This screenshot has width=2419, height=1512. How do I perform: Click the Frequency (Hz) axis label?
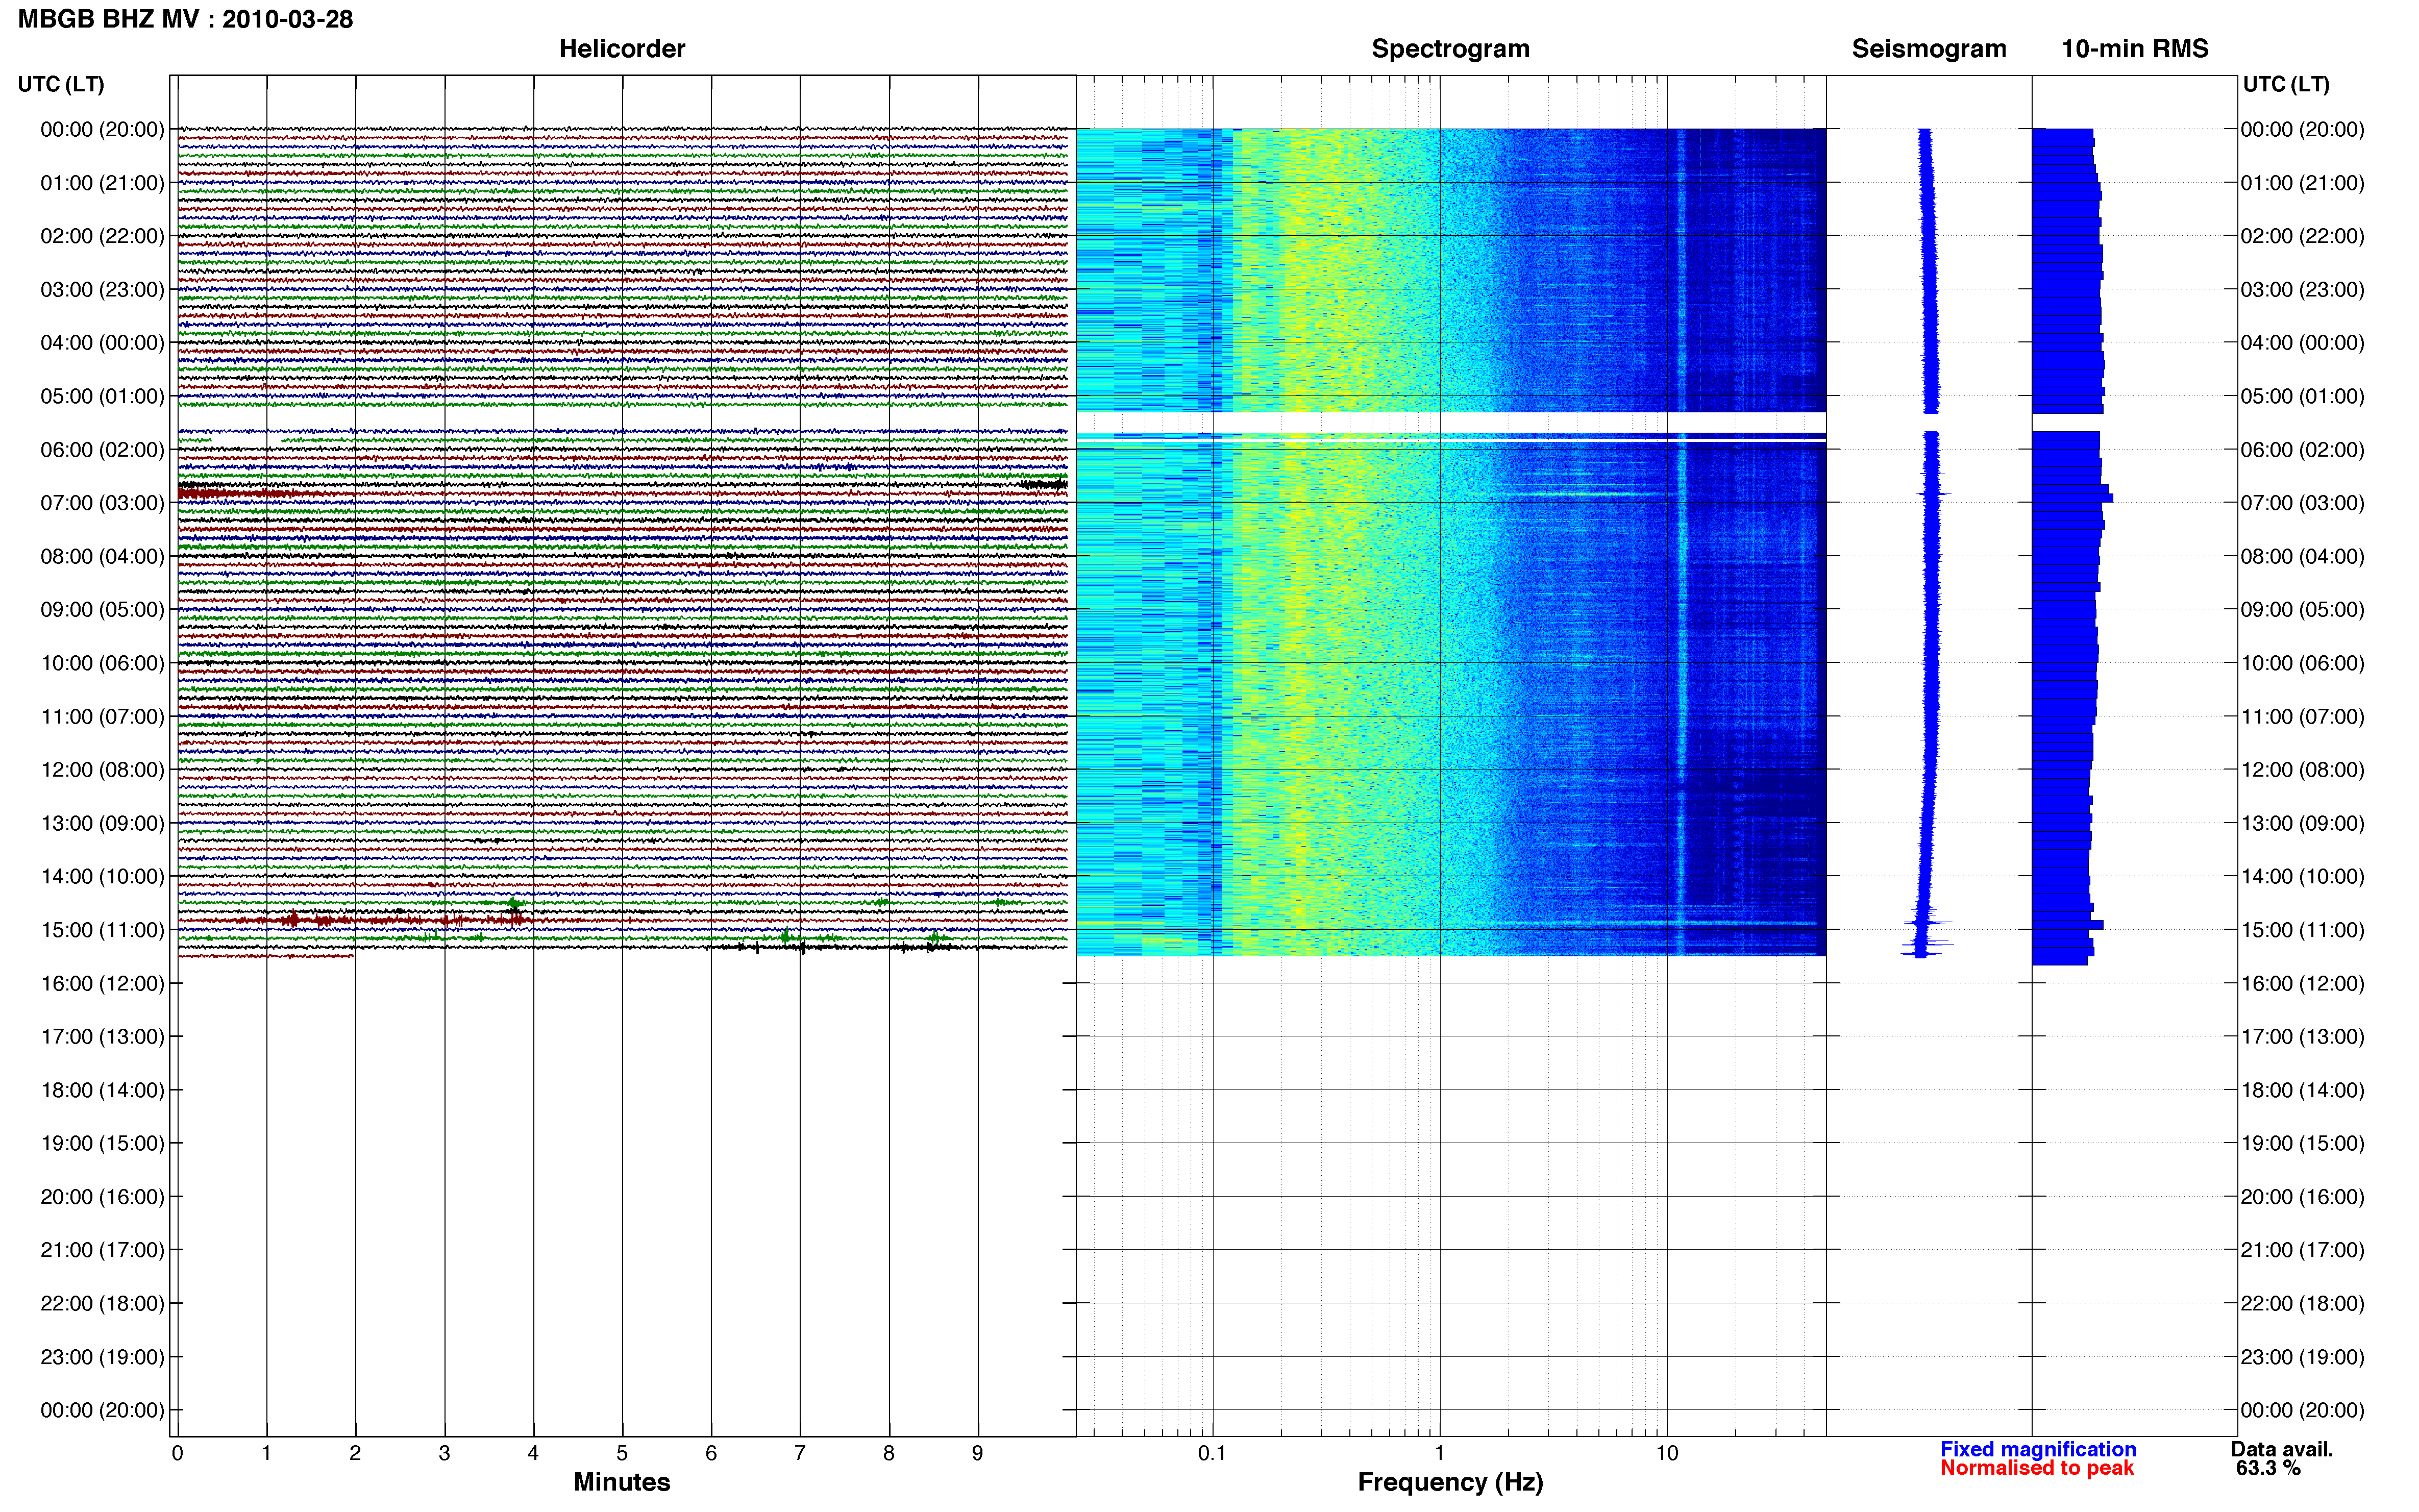[1450, 1482]
